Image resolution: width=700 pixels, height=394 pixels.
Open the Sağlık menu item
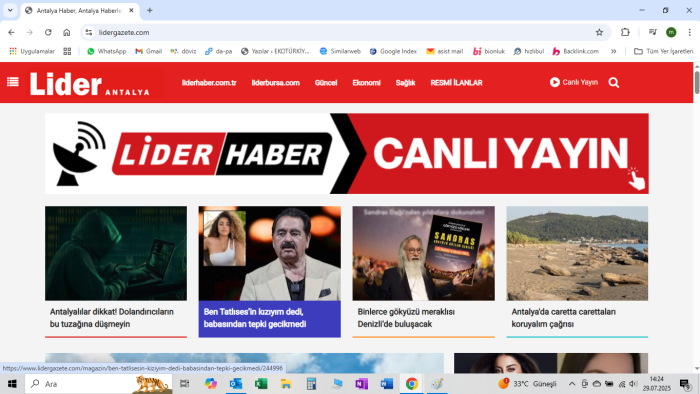coord(405,83)
